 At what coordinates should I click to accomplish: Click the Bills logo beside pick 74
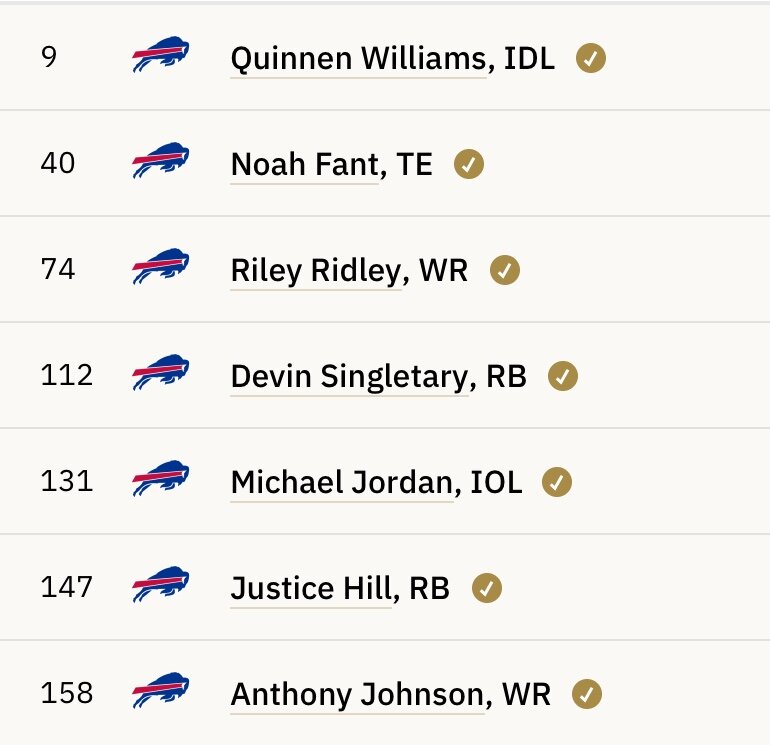click(x=161, y=266)
